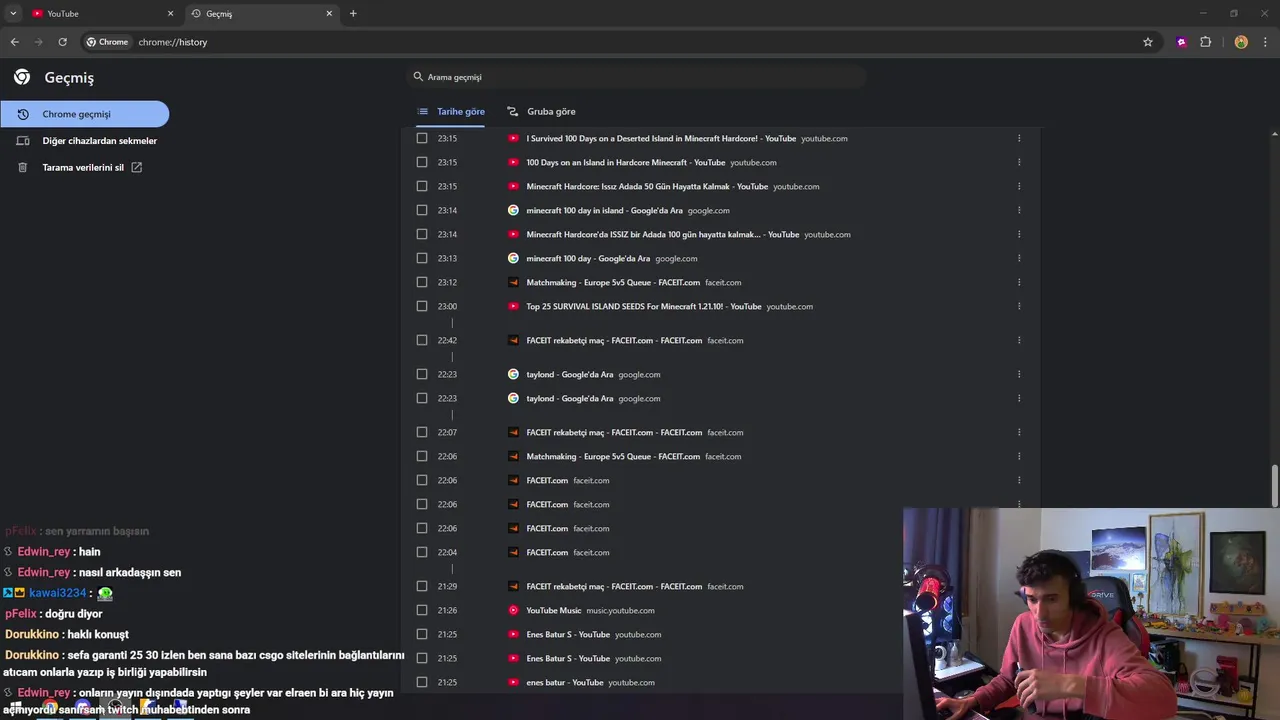Click the YouTube favicon of 23:00 entry
The image size is (1280, 720).
click(513, 306)
